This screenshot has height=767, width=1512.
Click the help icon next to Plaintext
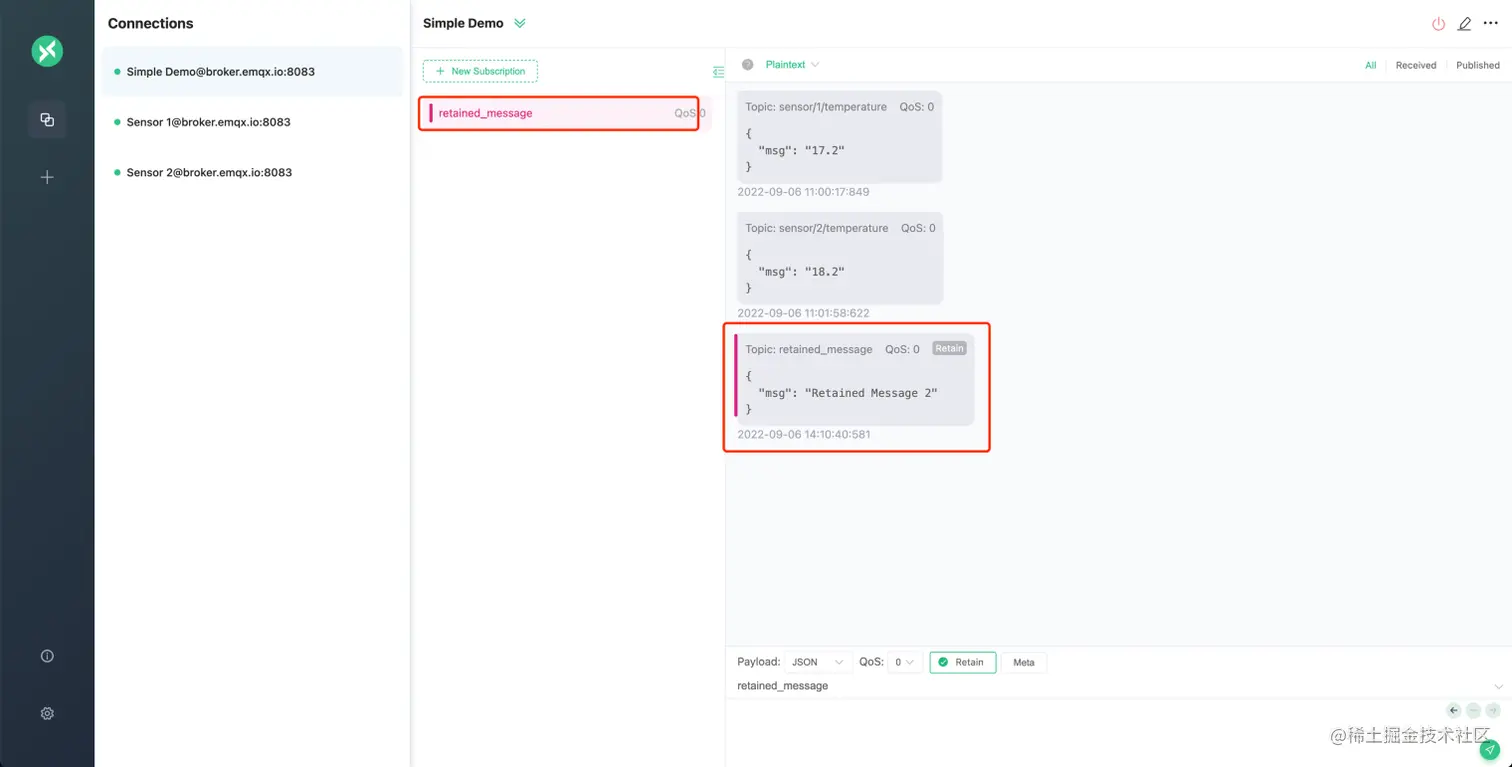(747, 64)
